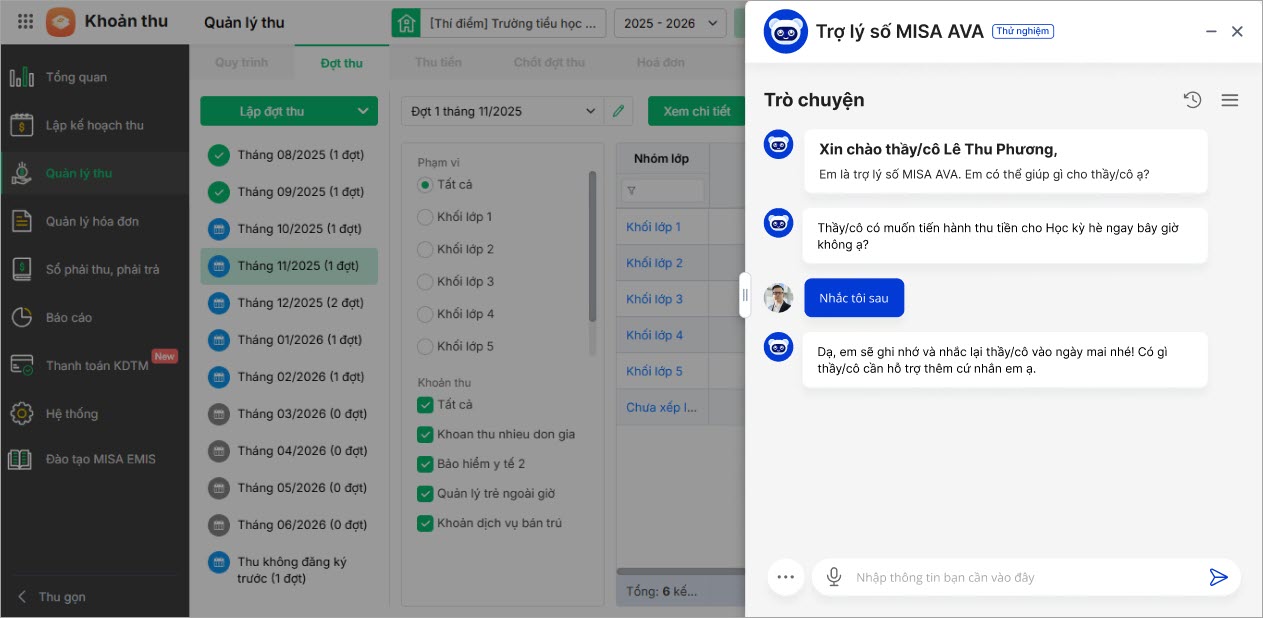Click the MISA AVA avatar in header
1263x618 pixels.
coord(786,31)
